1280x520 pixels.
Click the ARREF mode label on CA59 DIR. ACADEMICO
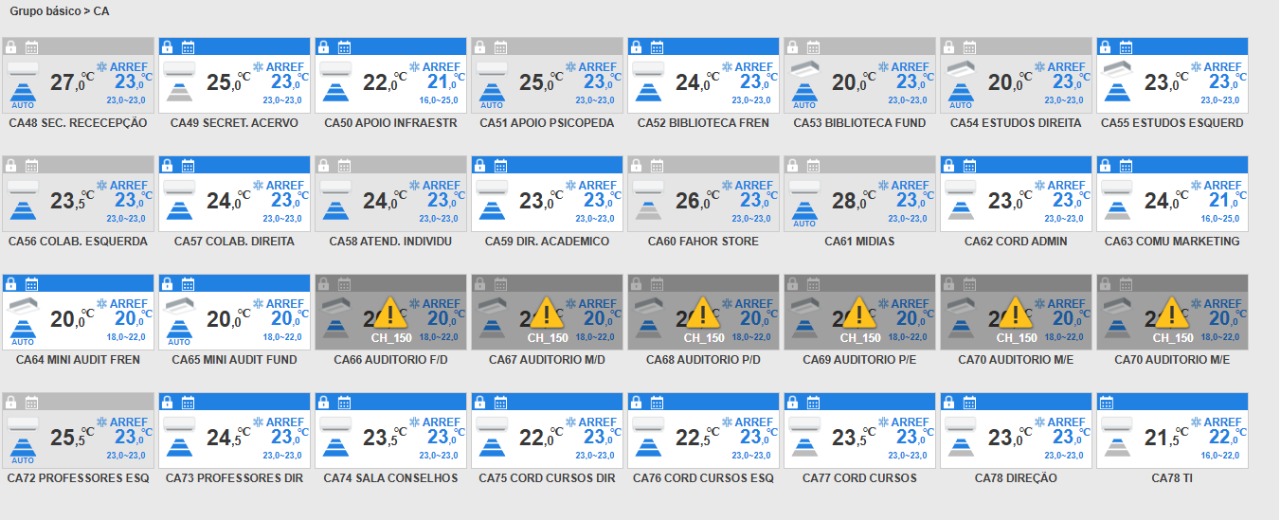click(x=598, y=185)
